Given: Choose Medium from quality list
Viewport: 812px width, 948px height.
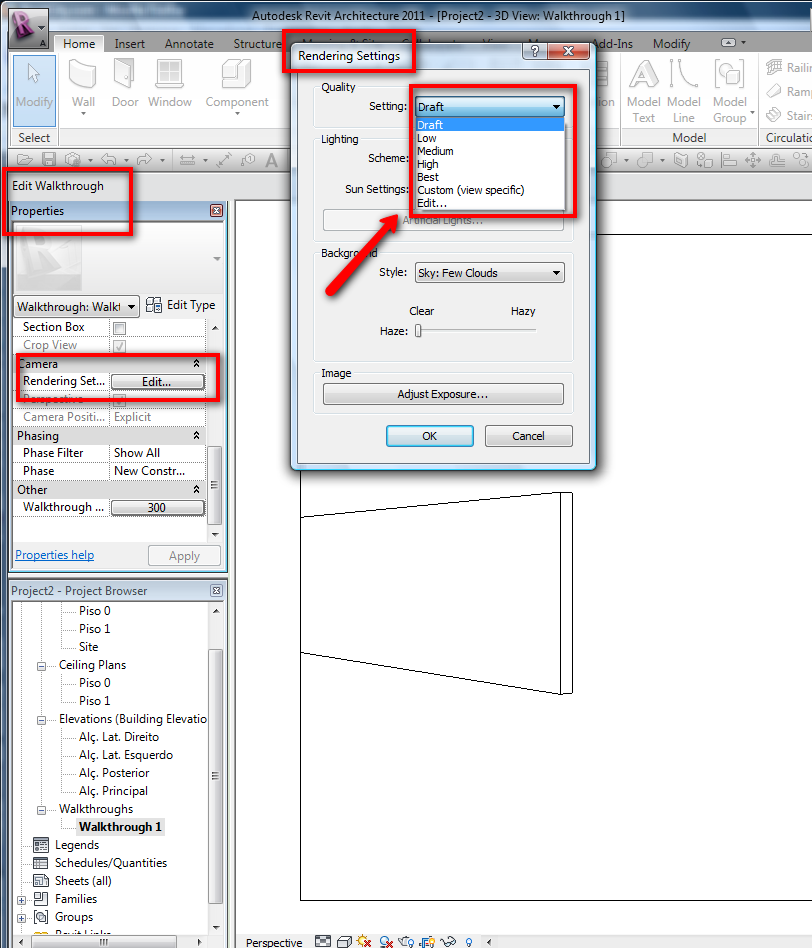Looking at the screenshot, I should pos(490,151).
